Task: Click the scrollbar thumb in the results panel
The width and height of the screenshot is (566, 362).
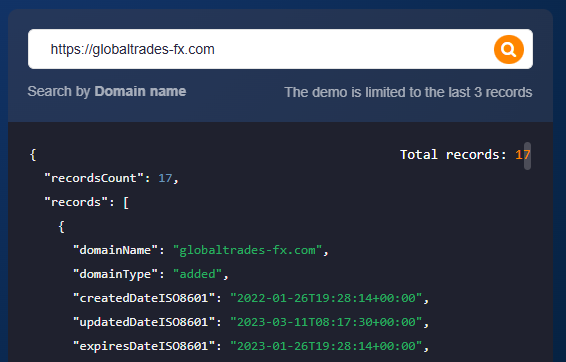Action: [527, 156]
